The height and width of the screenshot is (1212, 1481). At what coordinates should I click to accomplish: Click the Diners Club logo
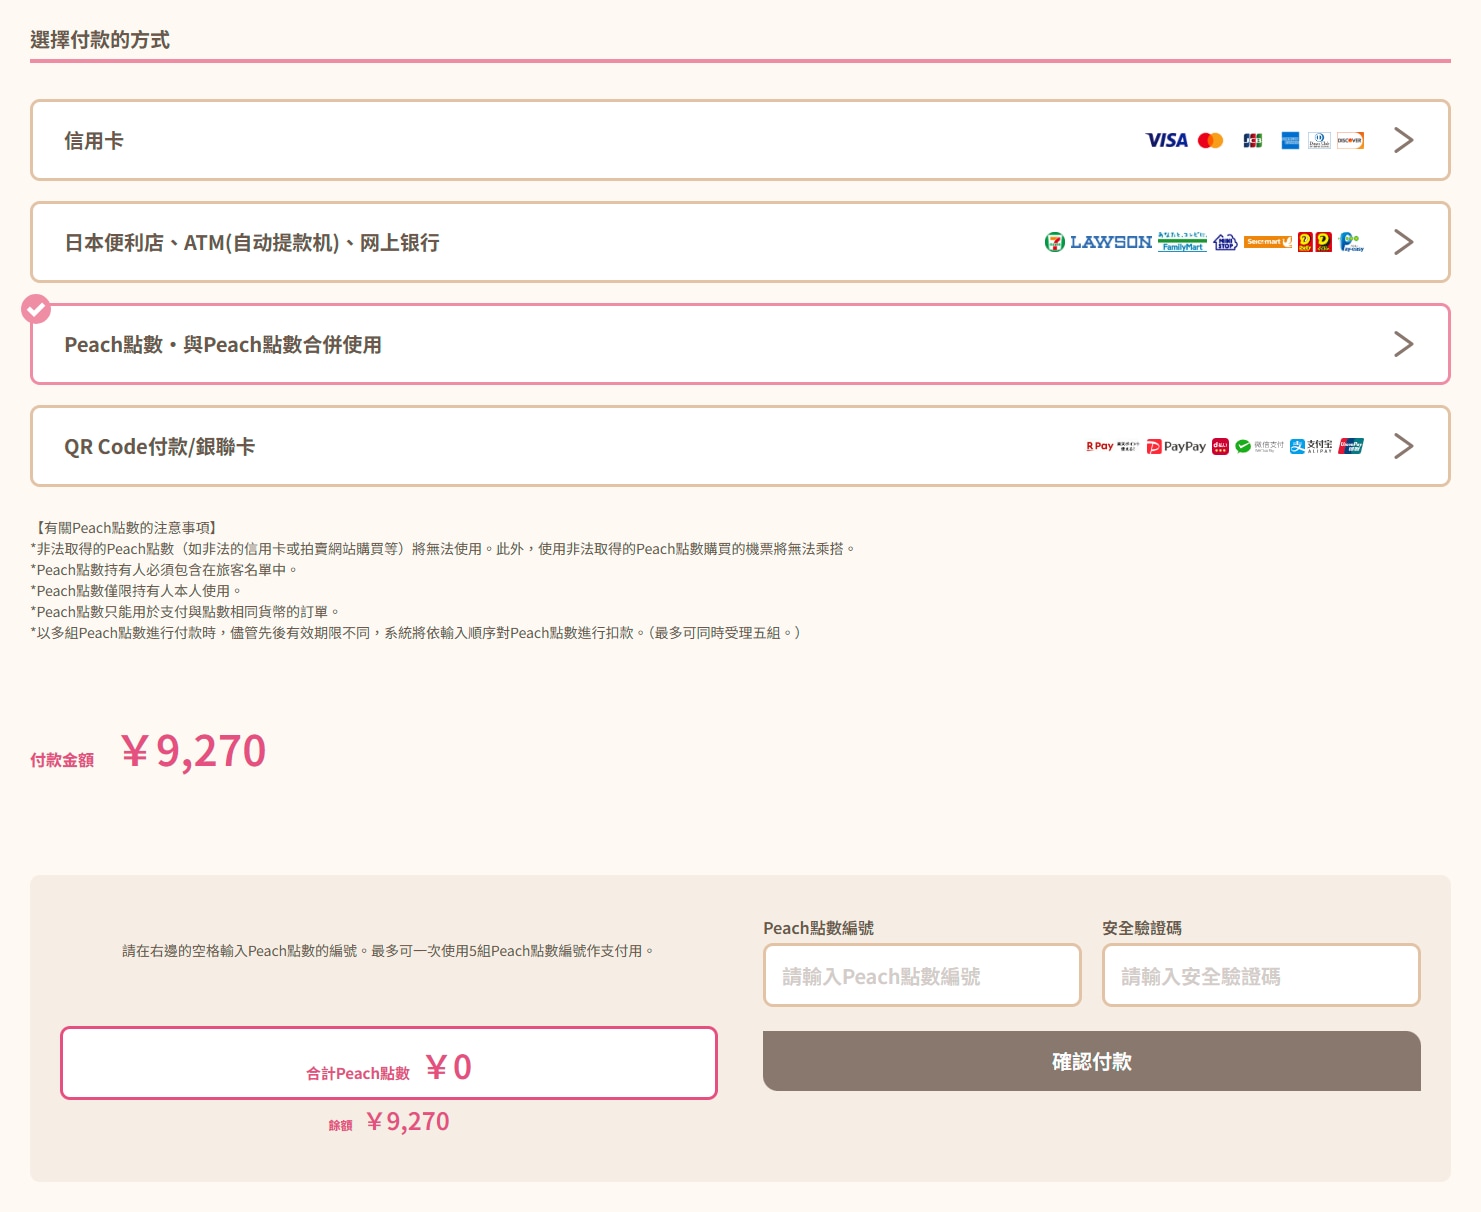point(1319,140)
